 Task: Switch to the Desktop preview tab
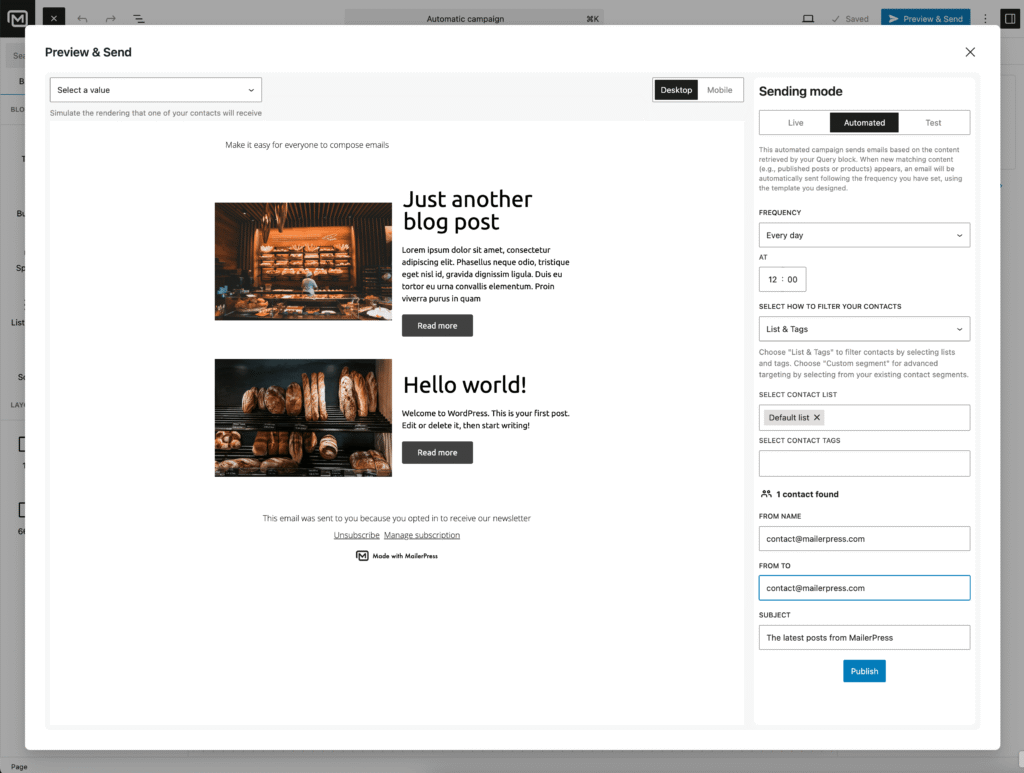pyautogui.click(x=675, y=89)
